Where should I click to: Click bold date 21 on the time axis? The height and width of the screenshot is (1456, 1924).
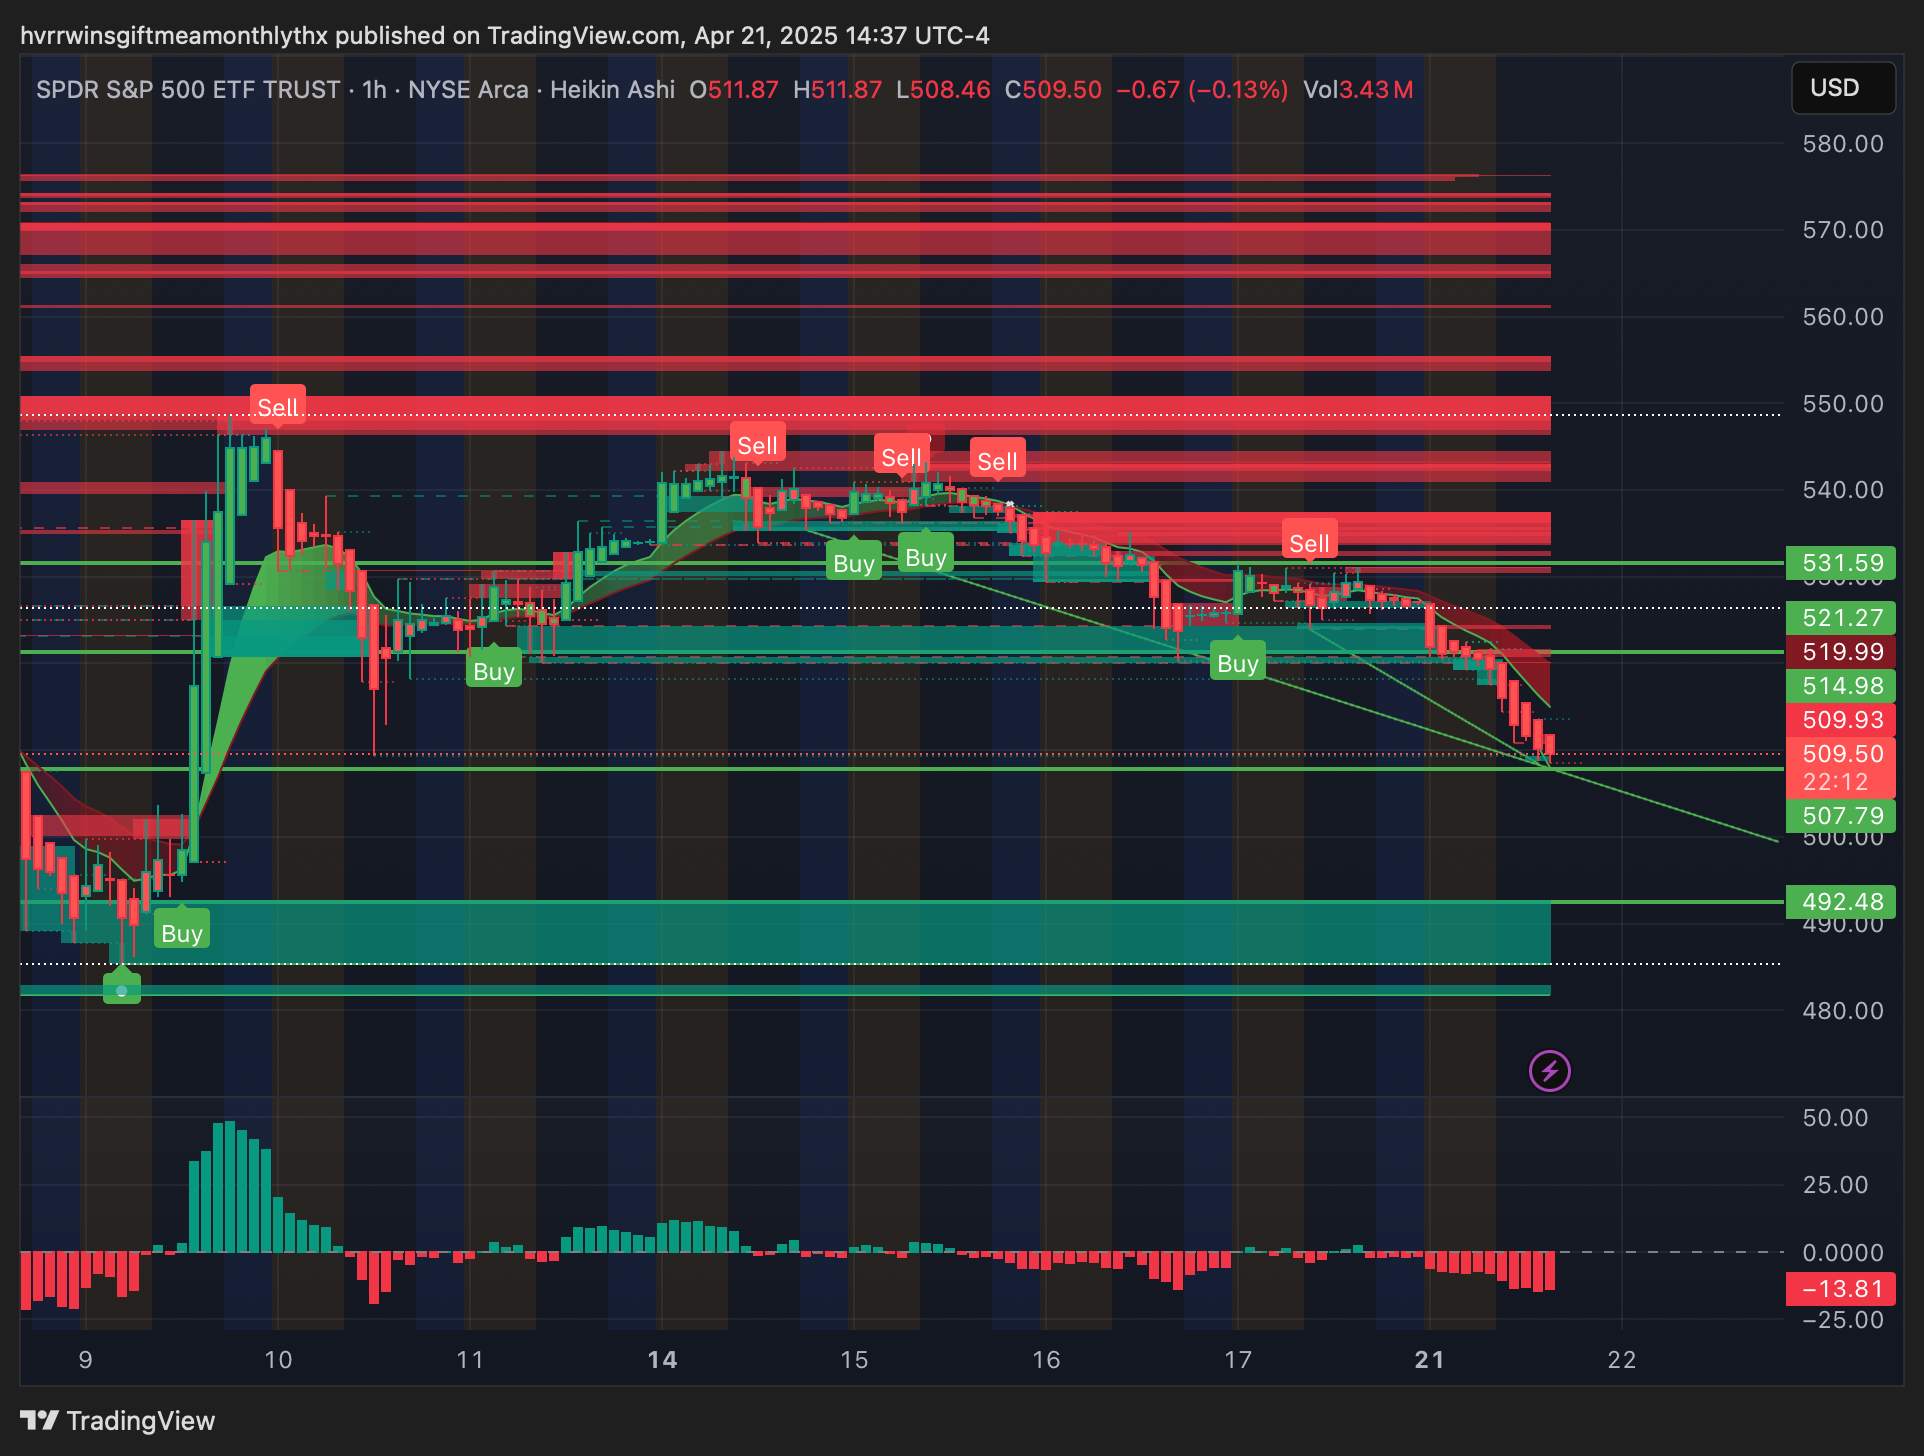click(x=1430, y=1360)
